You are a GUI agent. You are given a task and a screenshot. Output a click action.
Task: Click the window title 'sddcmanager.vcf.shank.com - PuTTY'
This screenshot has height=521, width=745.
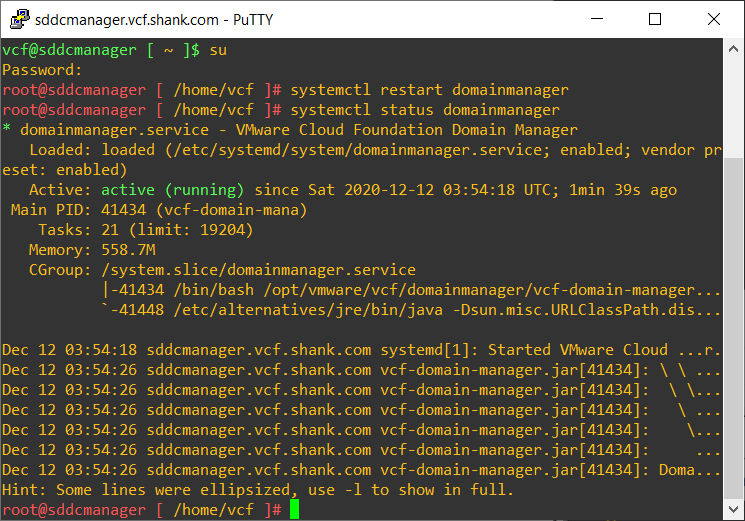pos(154,20)
